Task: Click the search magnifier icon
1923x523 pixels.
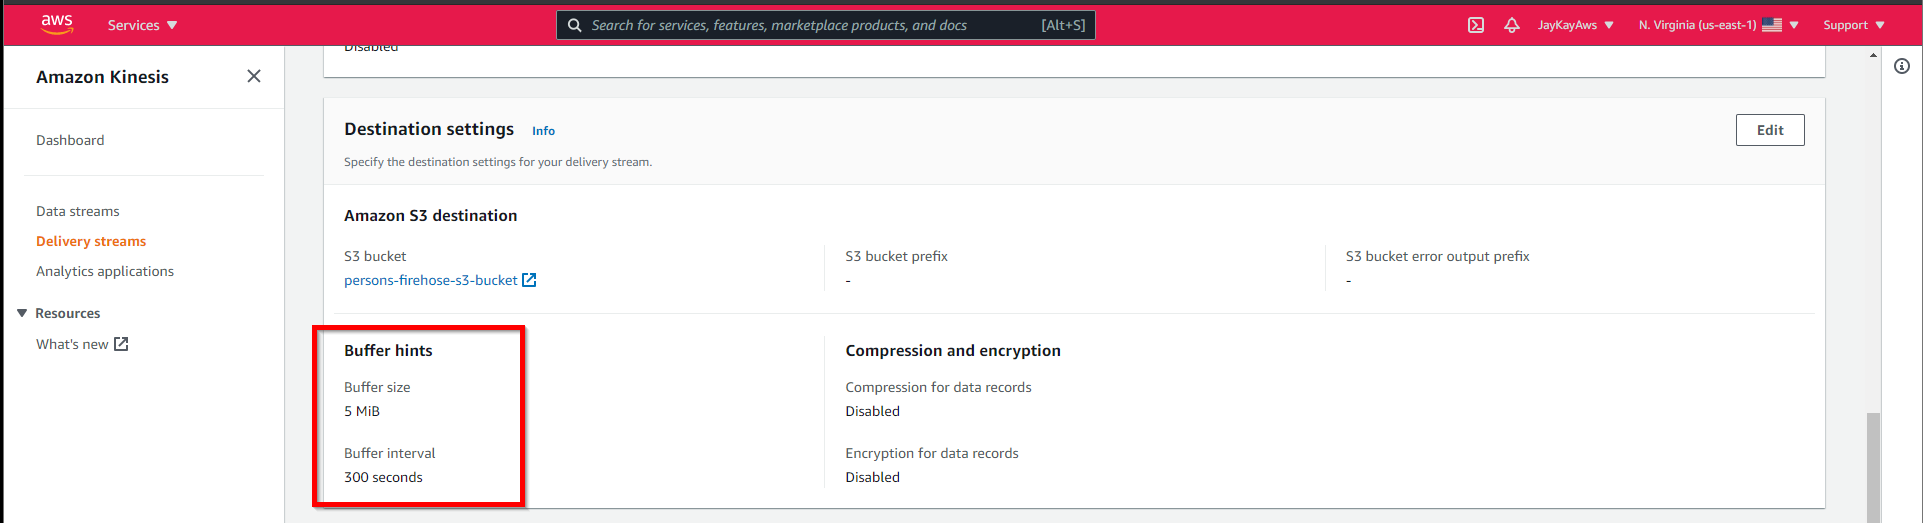Action: (575, 25)
